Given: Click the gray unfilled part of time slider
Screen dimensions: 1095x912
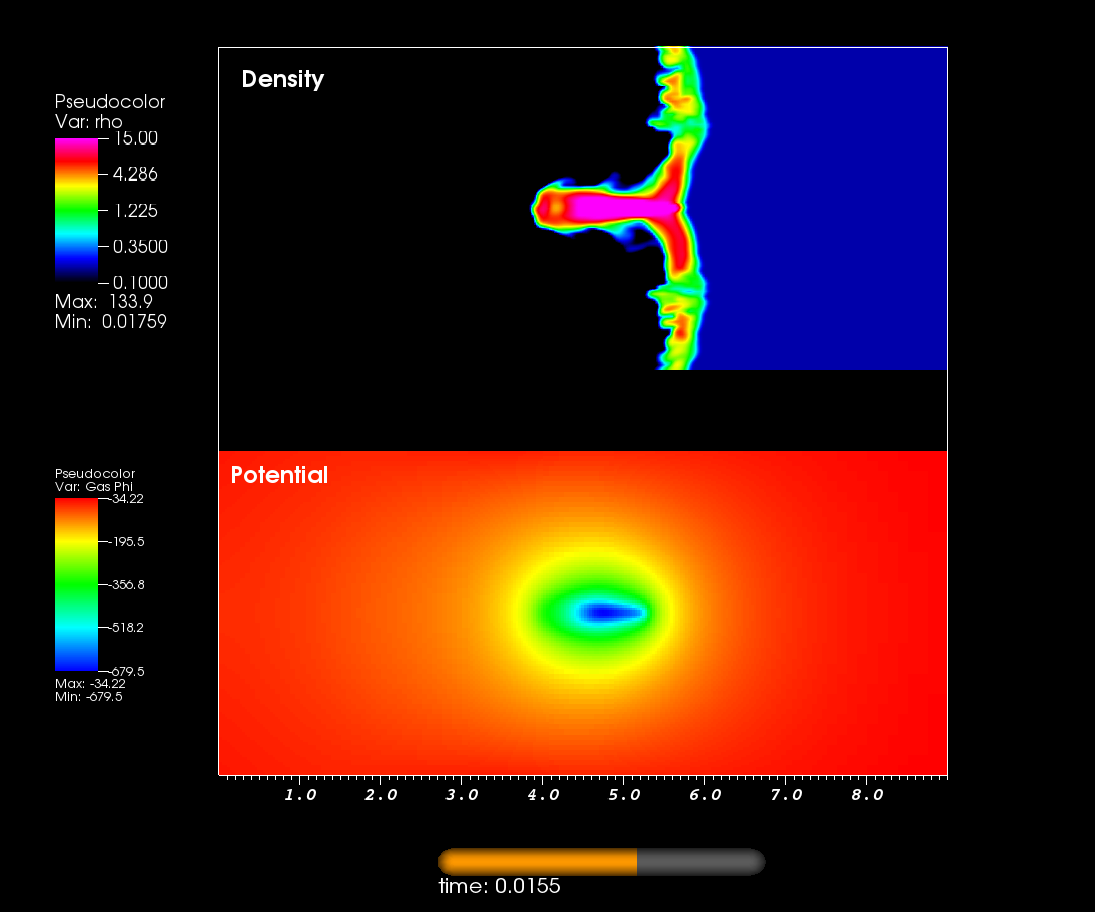Looking at the screenshot, I should [x=700, y=862].
